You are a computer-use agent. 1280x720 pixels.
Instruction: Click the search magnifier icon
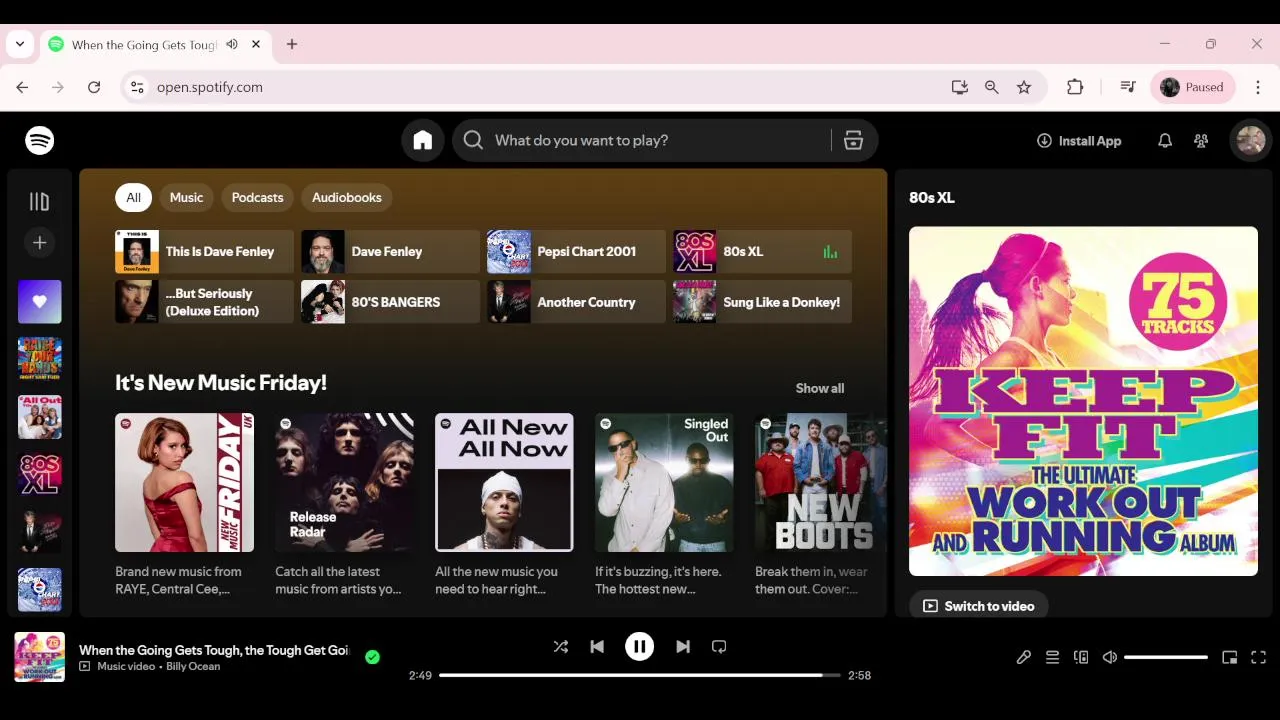pyautogui.click(x=474, y=141)
